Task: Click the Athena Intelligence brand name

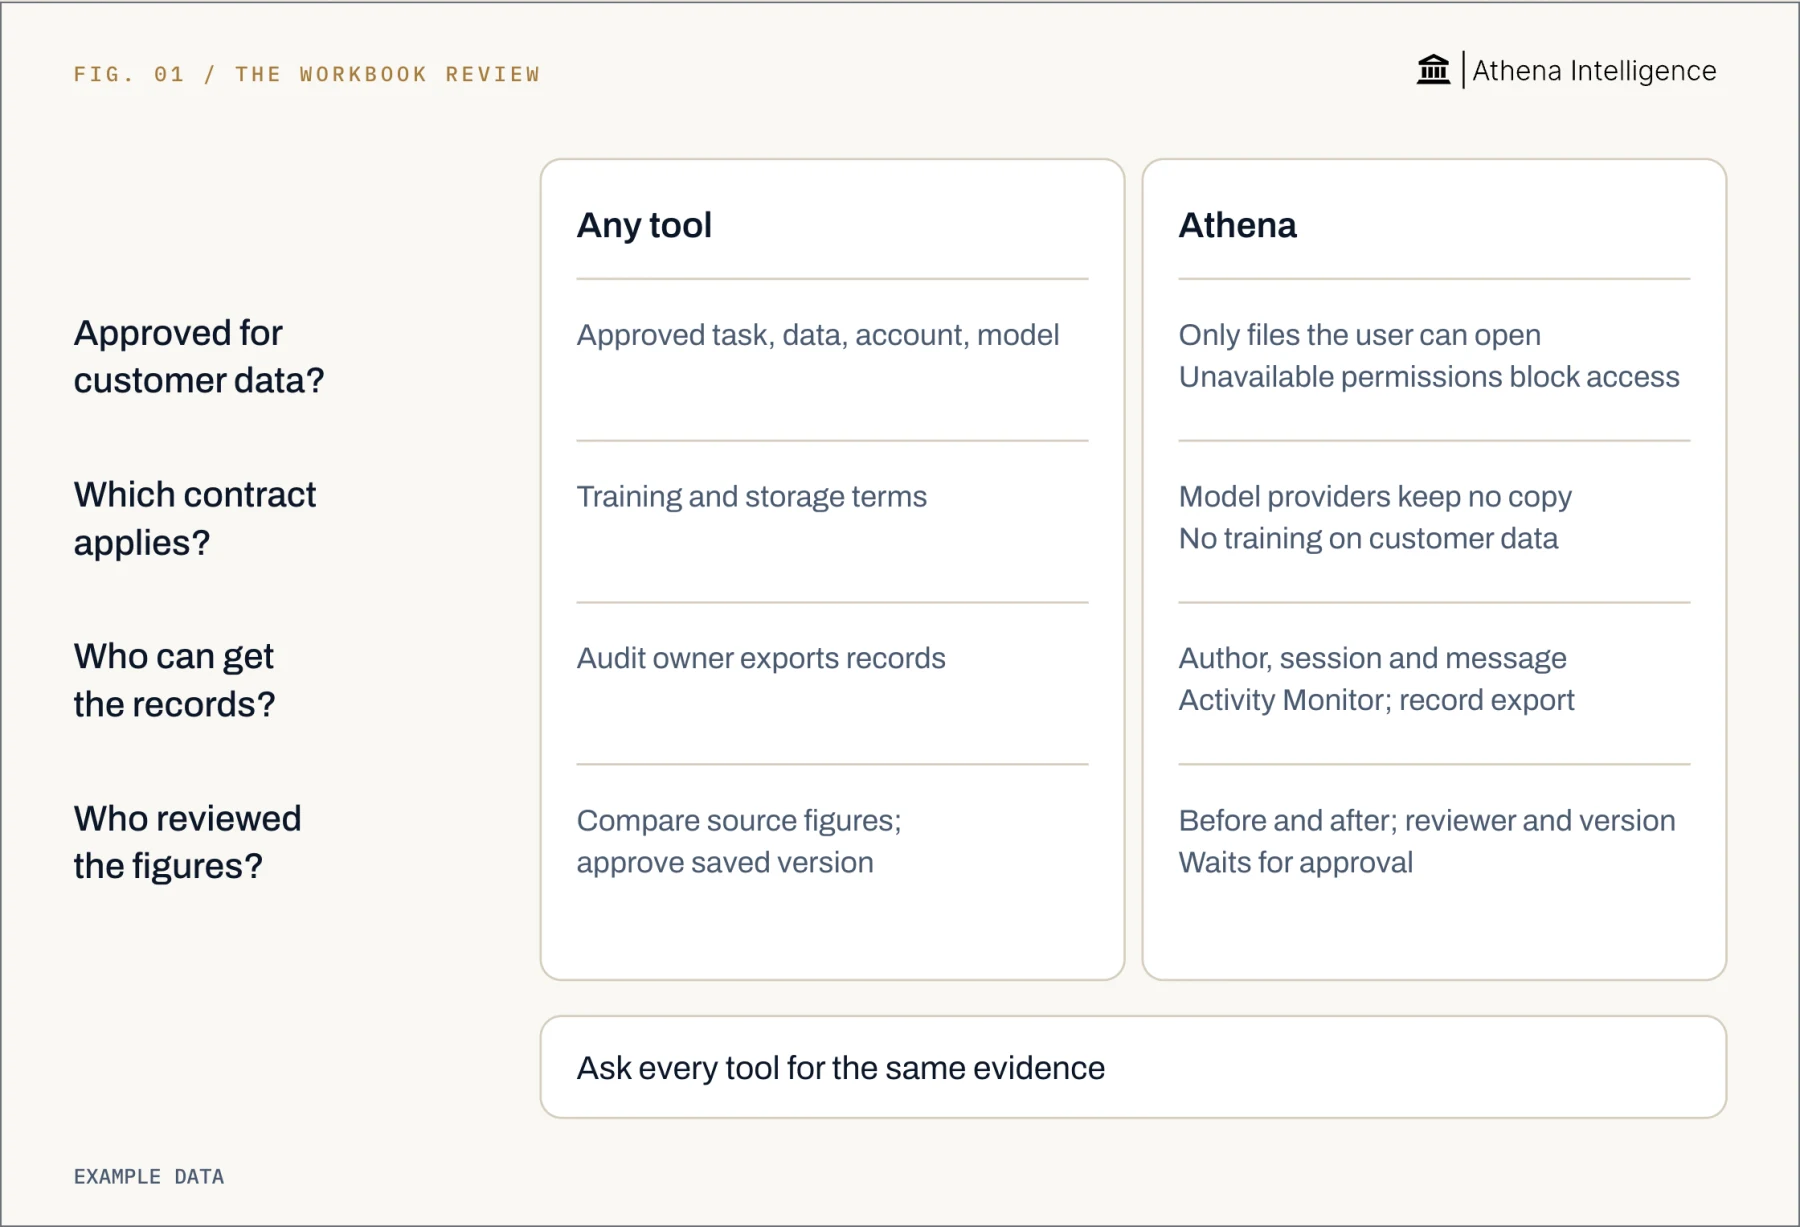Action: tap(1594, 71)
